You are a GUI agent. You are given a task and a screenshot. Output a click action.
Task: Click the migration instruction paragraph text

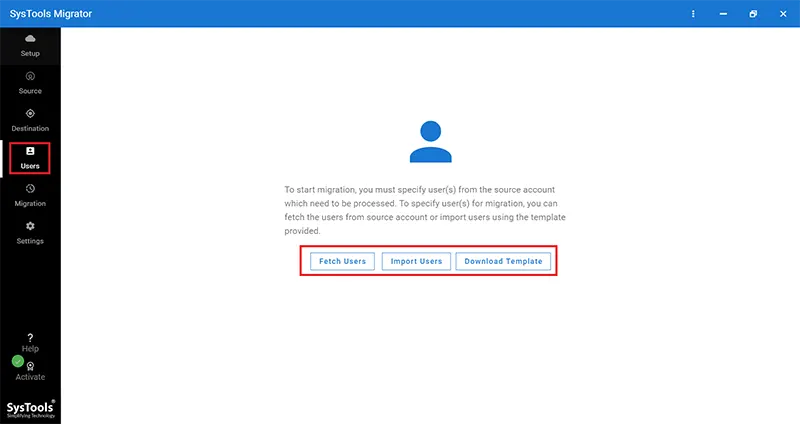[x=425, y=210]
